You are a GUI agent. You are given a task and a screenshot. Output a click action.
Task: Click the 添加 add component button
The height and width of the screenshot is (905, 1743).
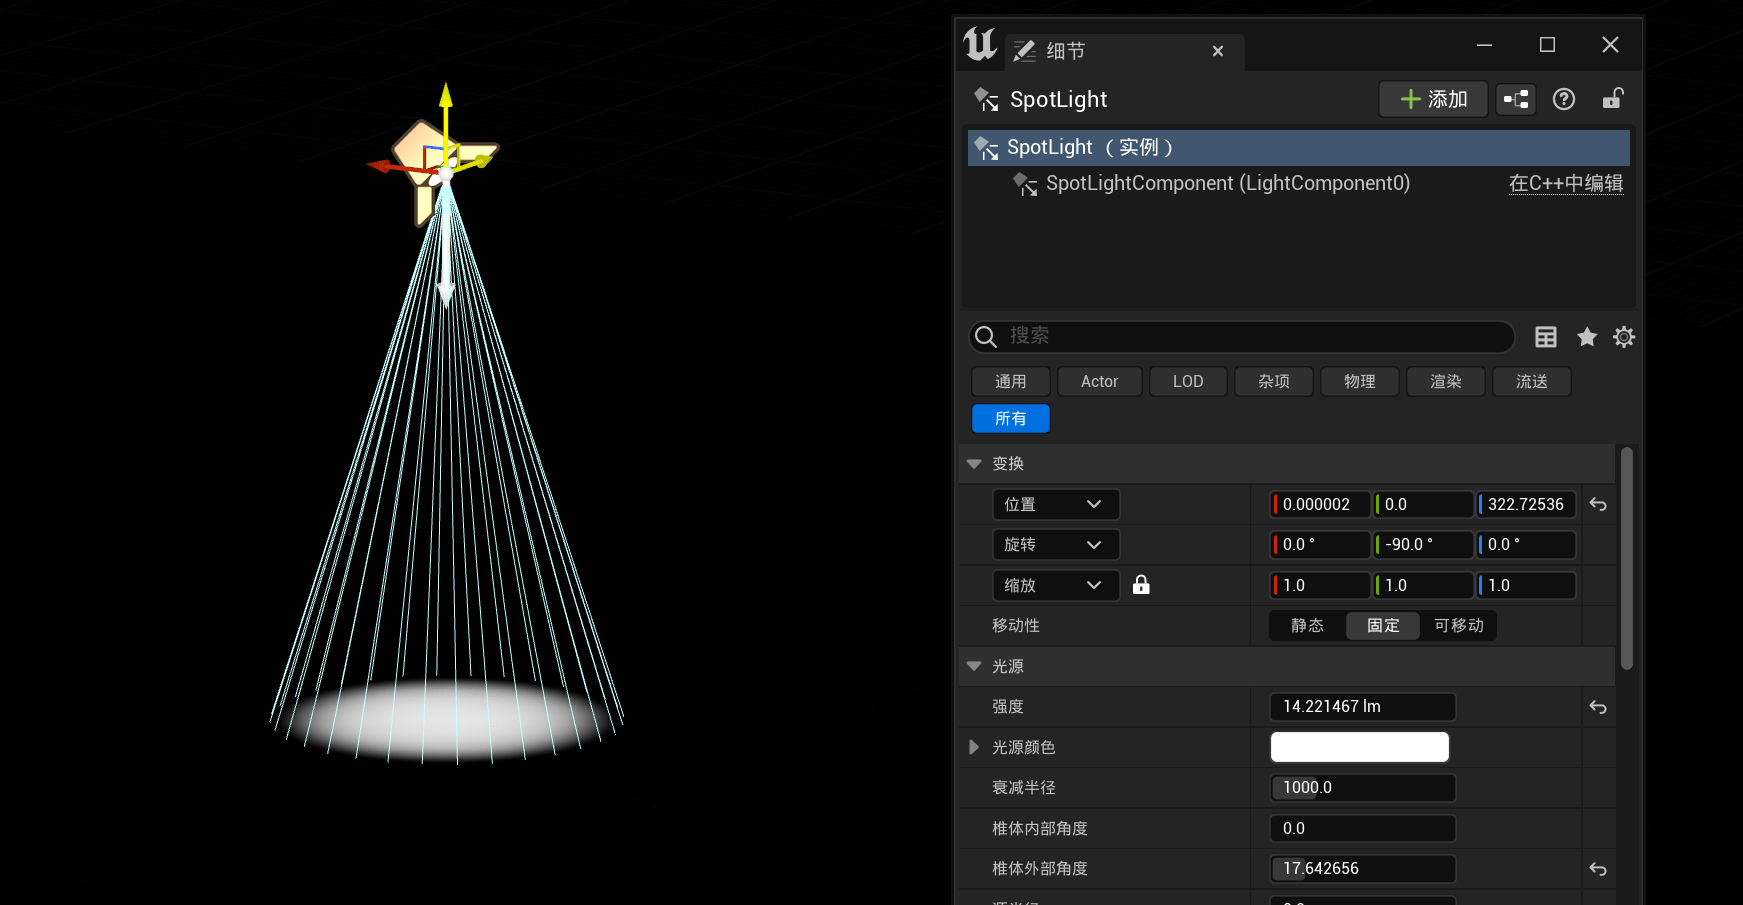pyautogui.click(x=1433, y=99)
